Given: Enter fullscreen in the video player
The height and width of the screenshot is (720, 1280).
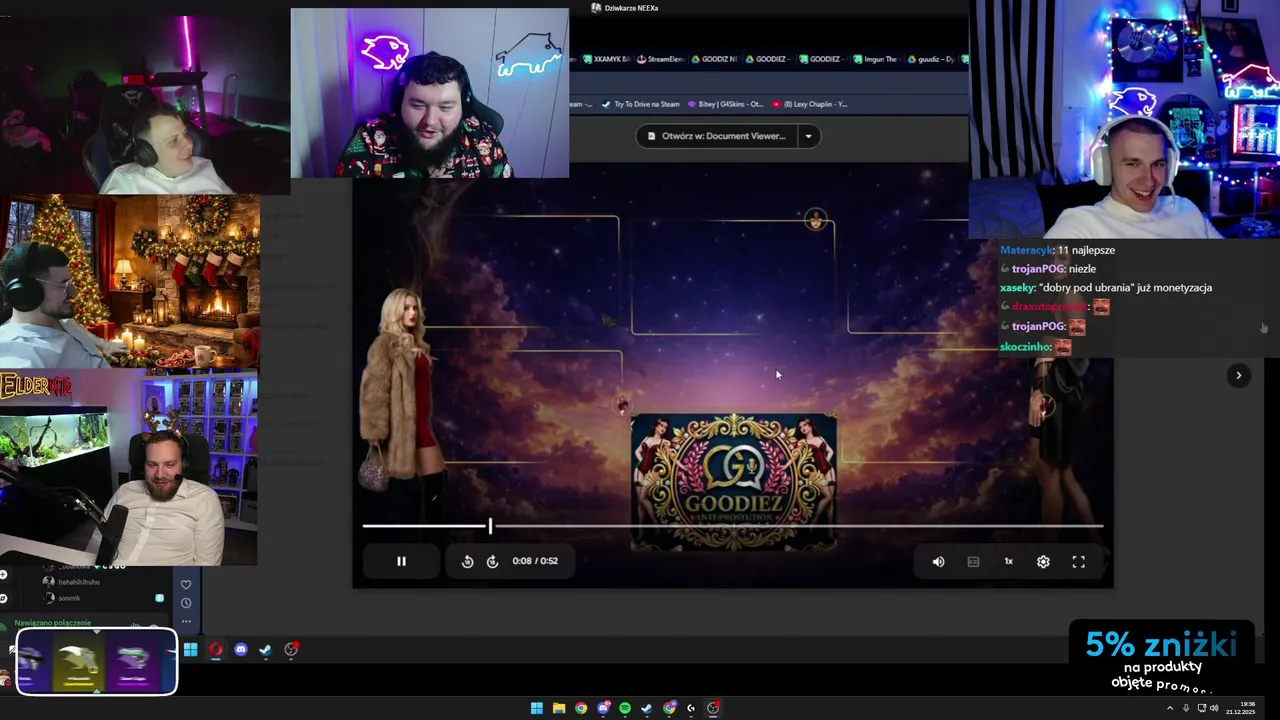Looking at the screenshot, I should [1078, 562].
